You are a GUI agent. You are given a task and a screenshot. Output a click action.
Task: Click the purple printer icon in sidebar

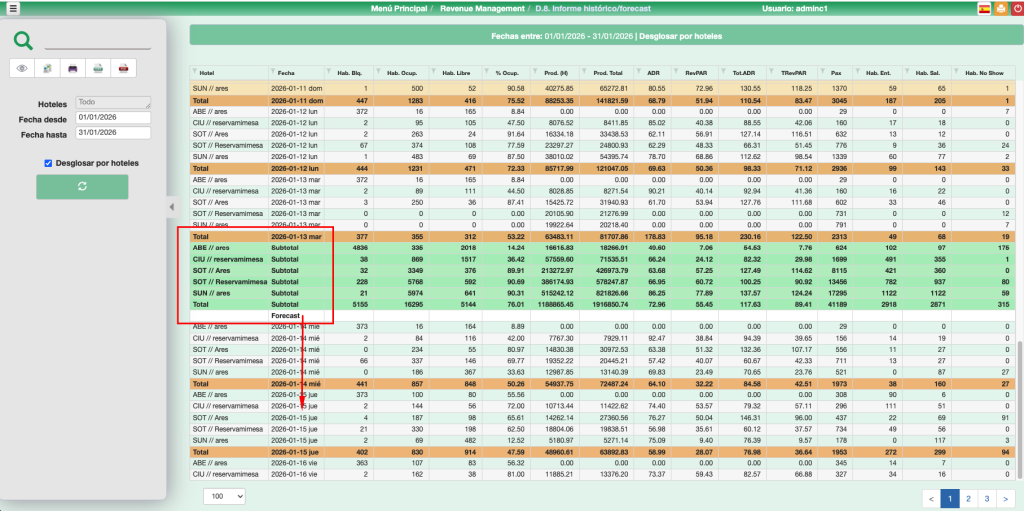tap(73, 68)
